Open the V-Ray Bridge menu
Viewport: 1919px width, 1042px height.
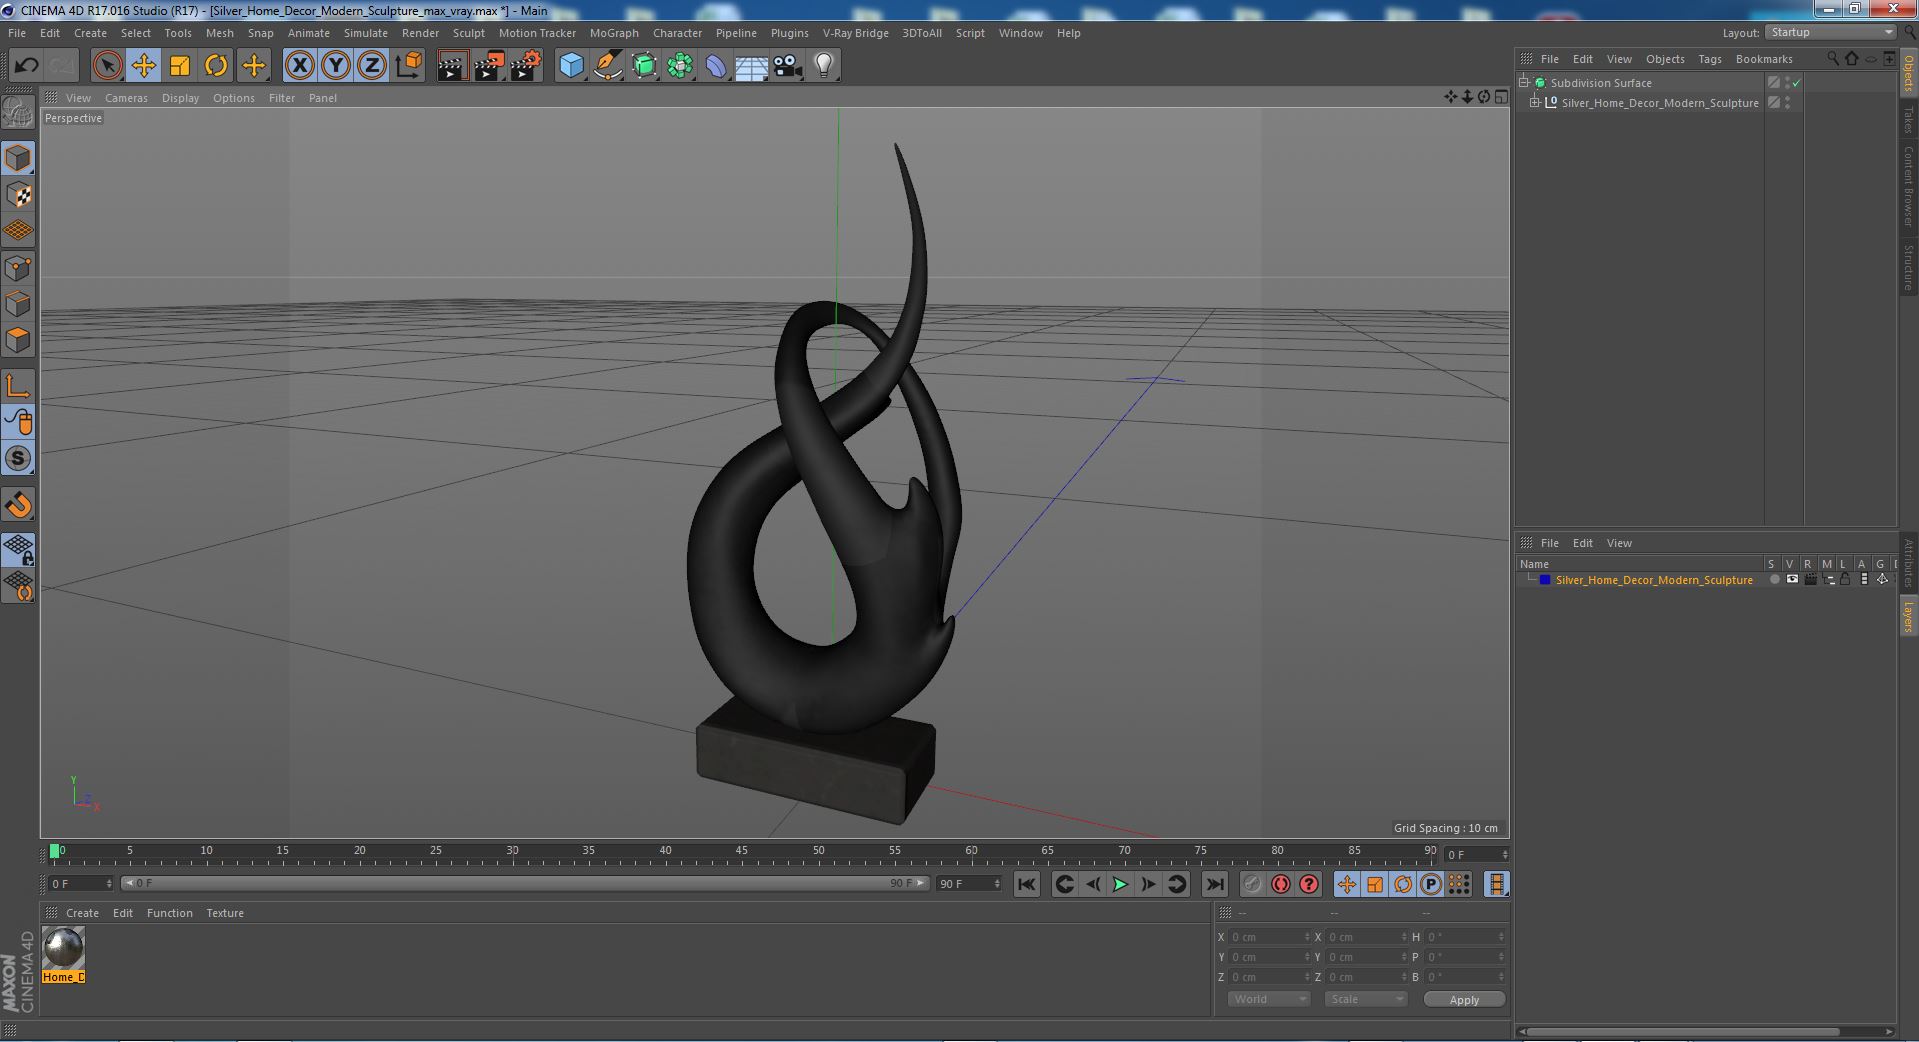[855, 33]
